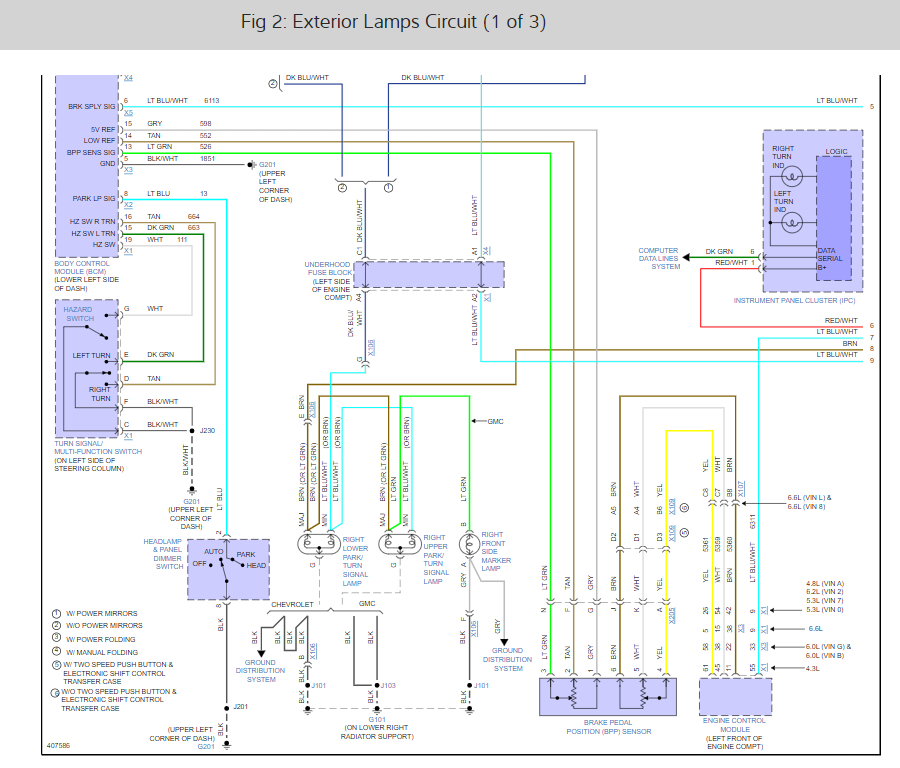Open the Instrument Panel Cluster (IPC) label
Image resolution: width=900 pixels, height=768 pixels.
pos(794,301)
